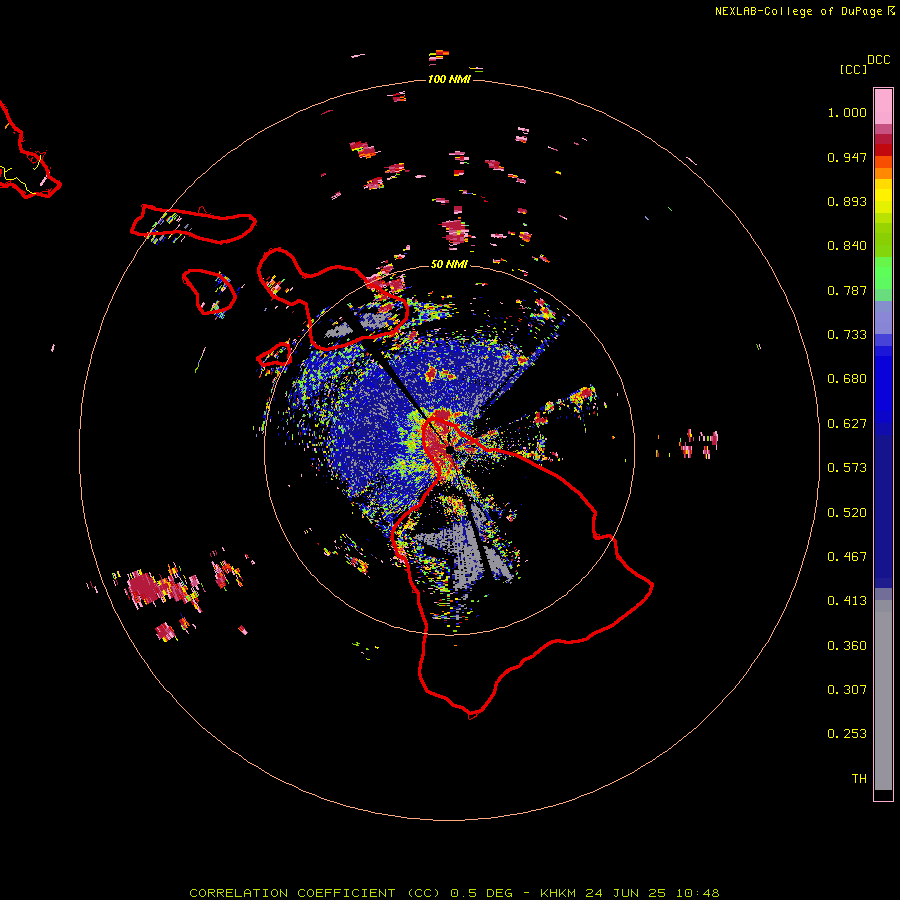
Task: Click the 0.680 color scale label
Action: pos(847,379)
